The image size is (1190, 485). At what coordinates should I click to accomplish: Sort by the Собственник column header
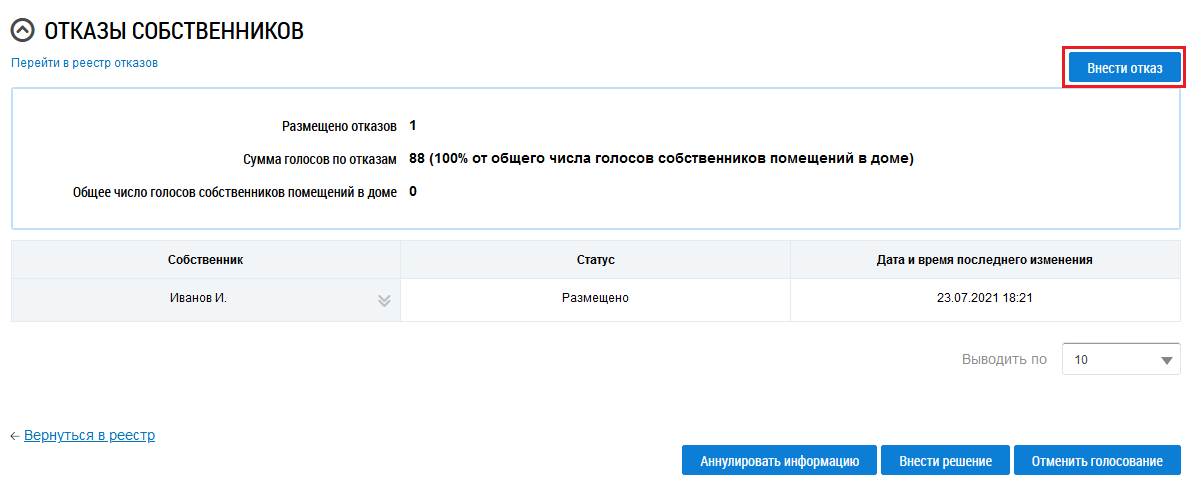206,260
